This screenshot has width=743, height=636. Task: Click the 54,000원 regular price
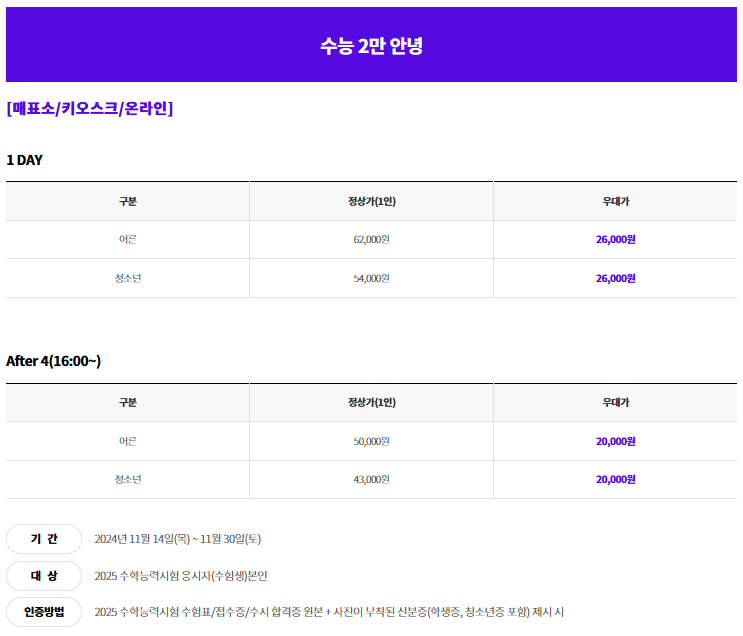(372, 278)
